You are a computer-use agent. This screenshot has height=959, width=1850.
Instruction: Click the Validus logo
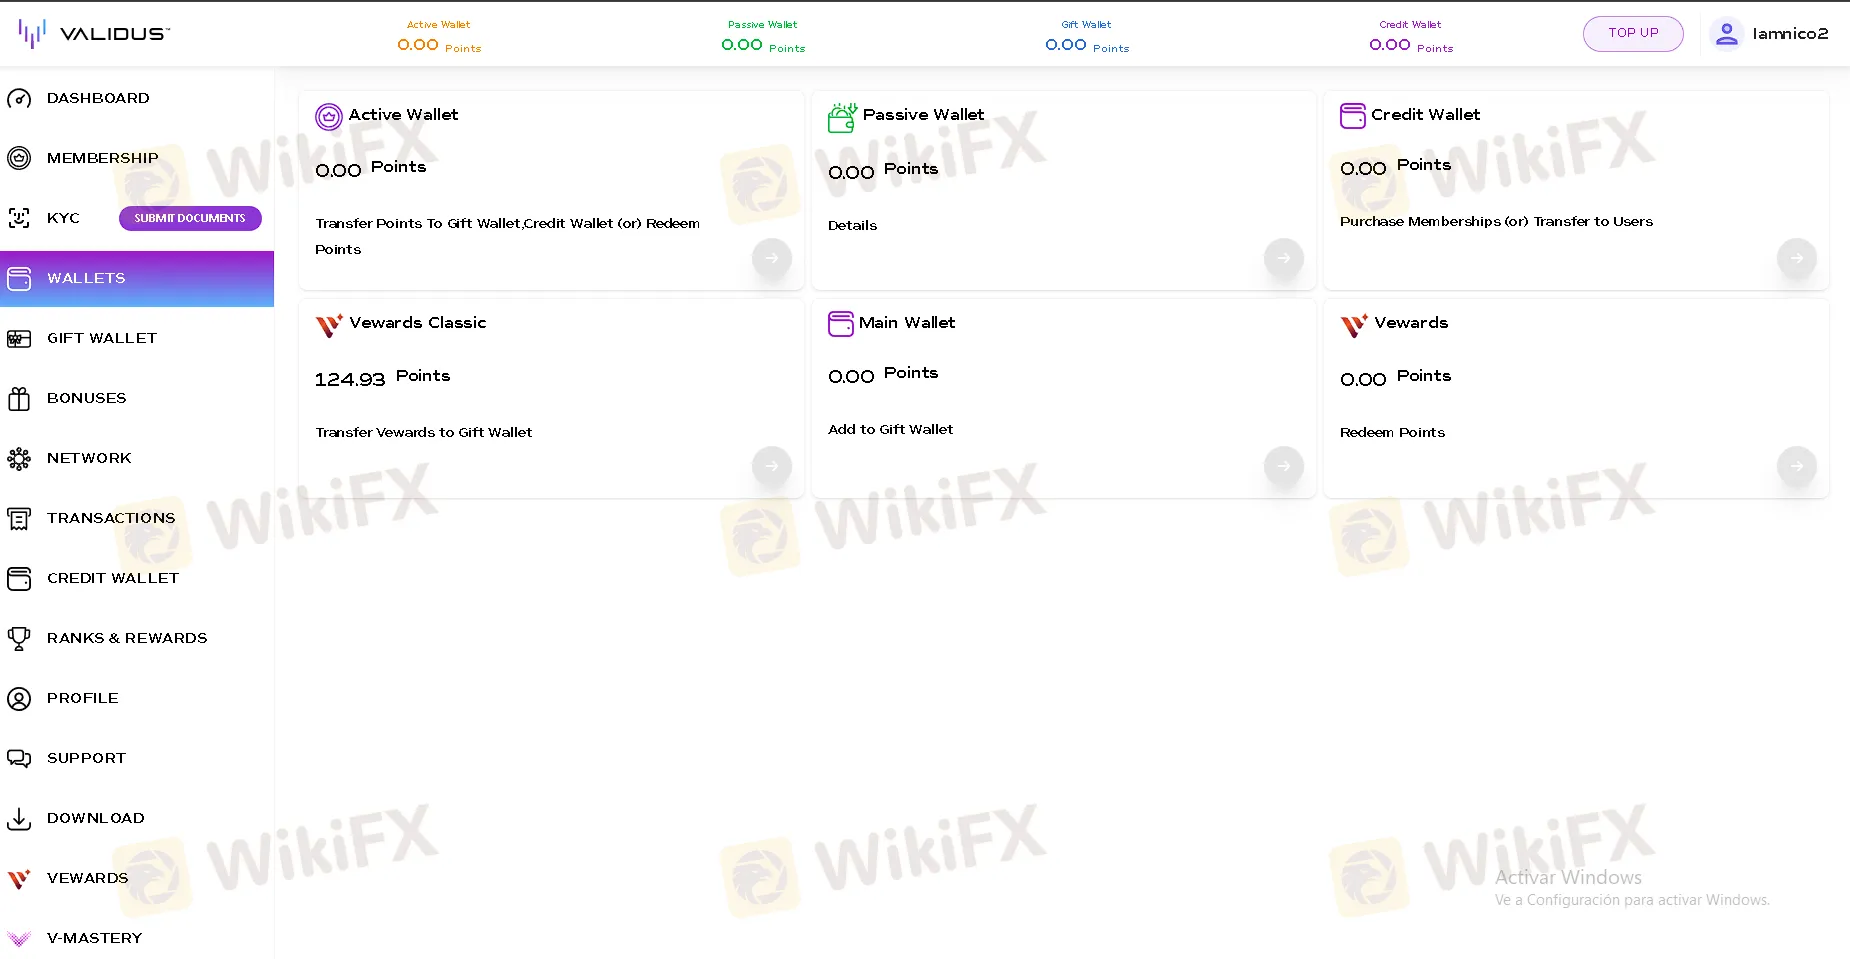94,34
